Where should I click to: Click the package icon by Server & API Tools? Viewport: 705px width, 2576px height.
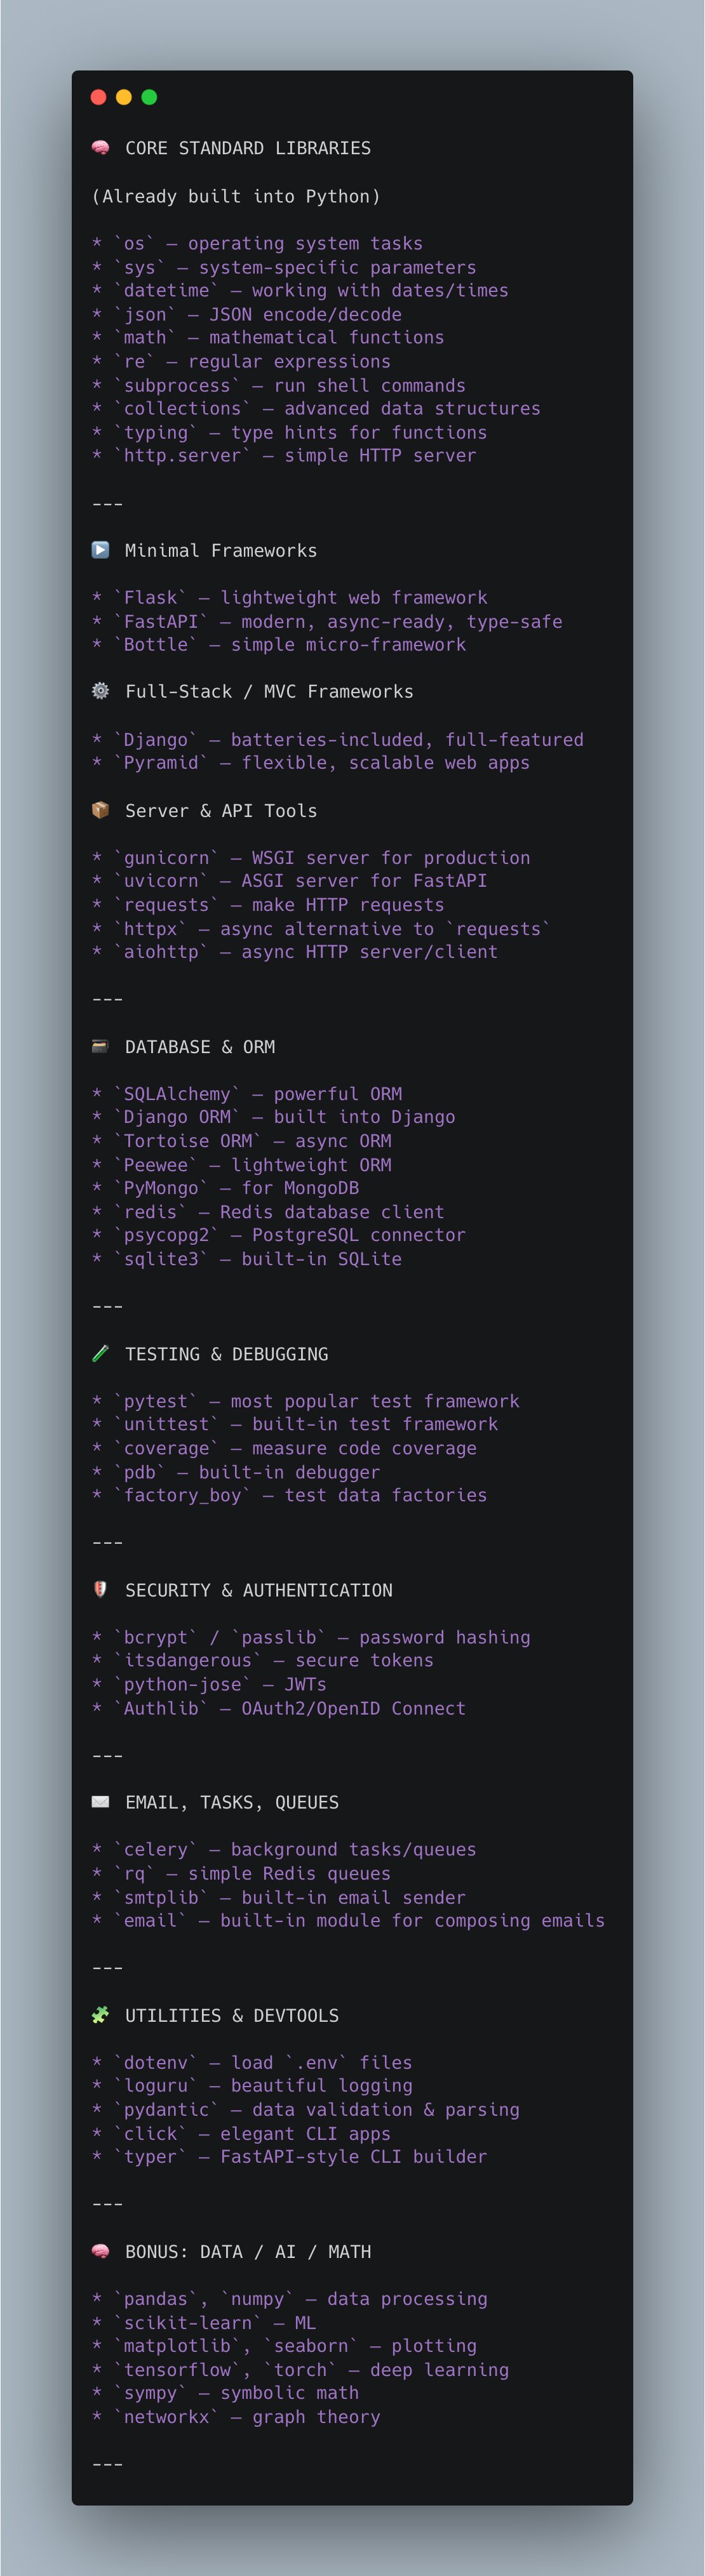pyautogui.click(x=100, y=810)
